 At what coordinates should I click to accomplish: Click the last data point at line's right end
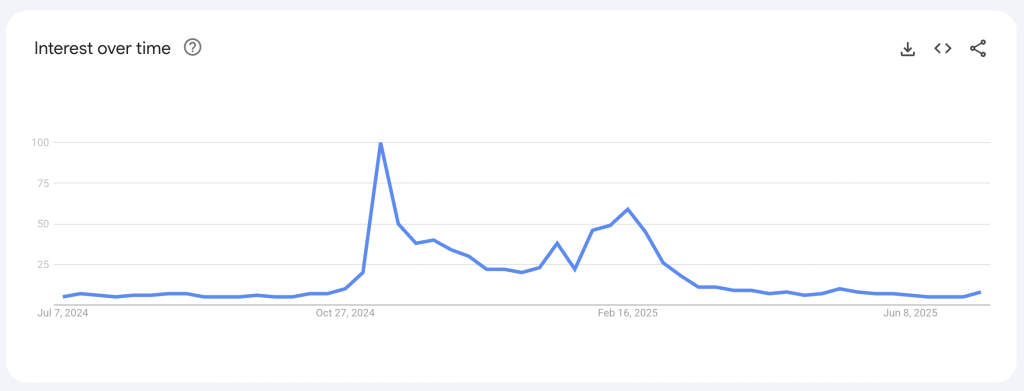[x=980, y=292]
